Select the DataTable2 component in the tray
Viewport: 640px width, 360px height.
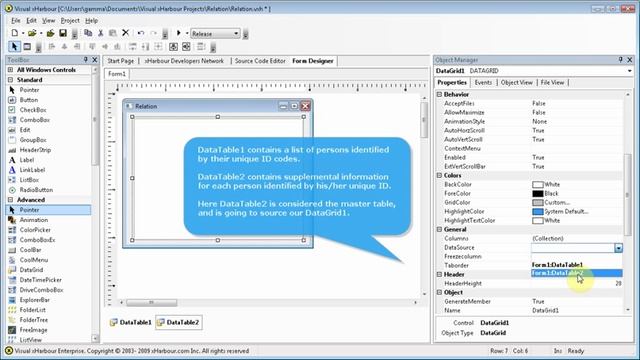point(179,322)
